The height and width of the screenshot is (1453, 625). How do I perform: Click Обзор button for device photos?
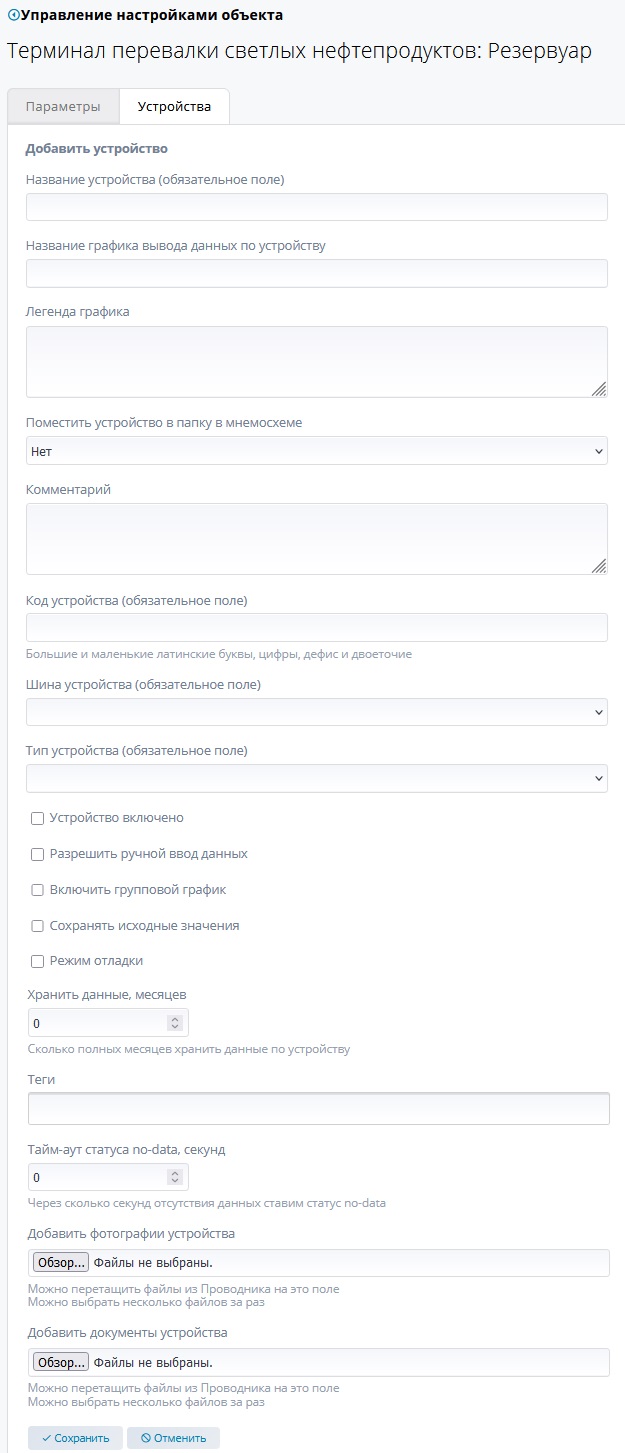pyautogui.click(x=61, y=1262)
